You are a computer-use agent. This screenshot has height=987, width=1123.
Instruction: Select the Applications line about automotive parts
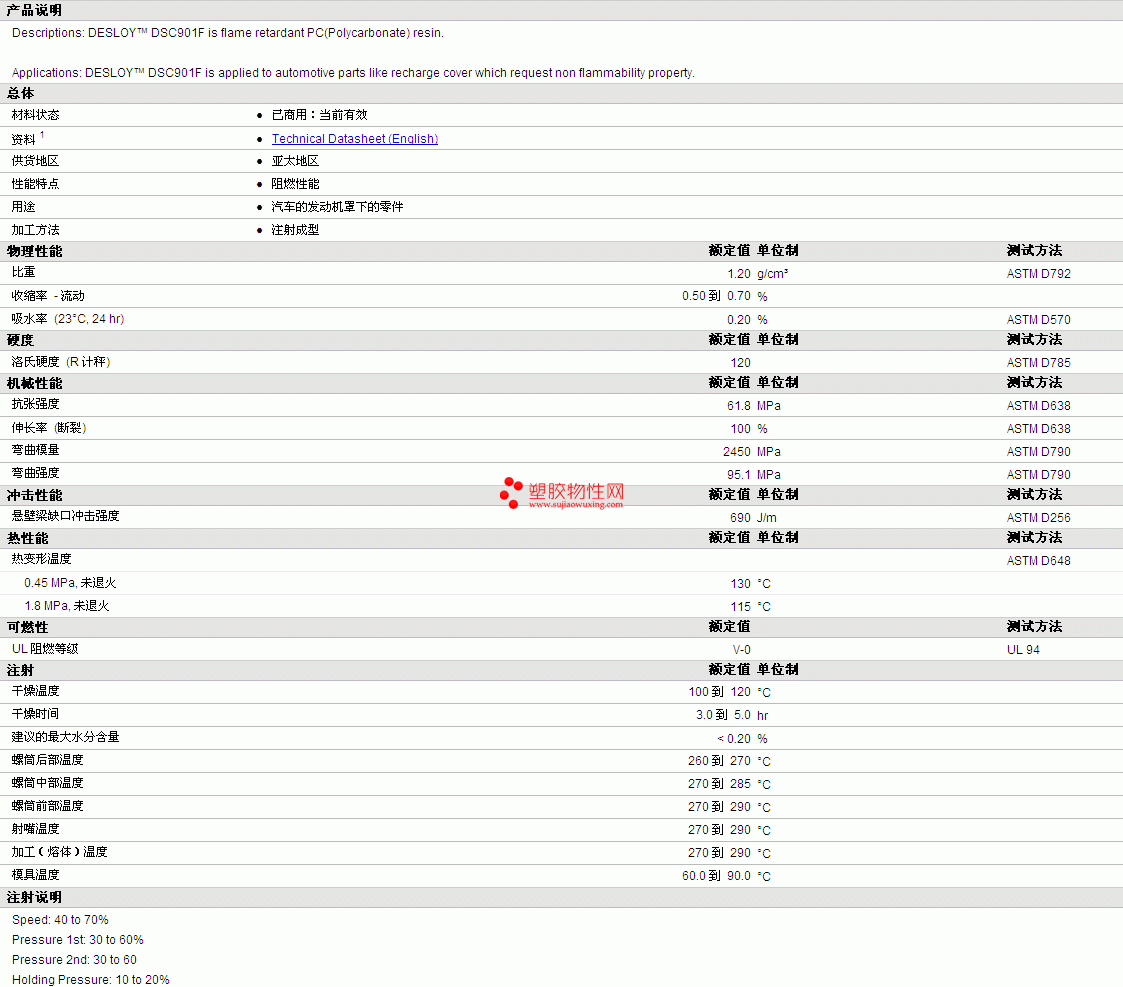click(353, 73)
